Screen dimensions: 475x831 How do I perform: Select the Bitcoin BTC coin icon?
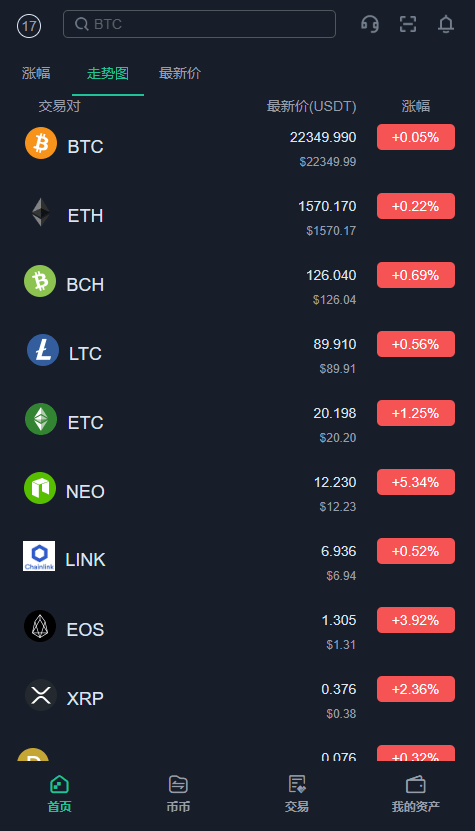coord(41,143)
